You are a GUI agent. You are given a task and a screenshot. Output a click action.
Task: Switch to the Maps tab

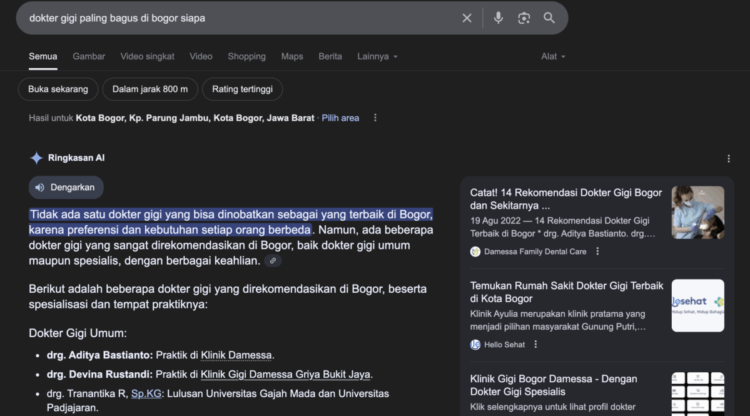click(292, 56)
